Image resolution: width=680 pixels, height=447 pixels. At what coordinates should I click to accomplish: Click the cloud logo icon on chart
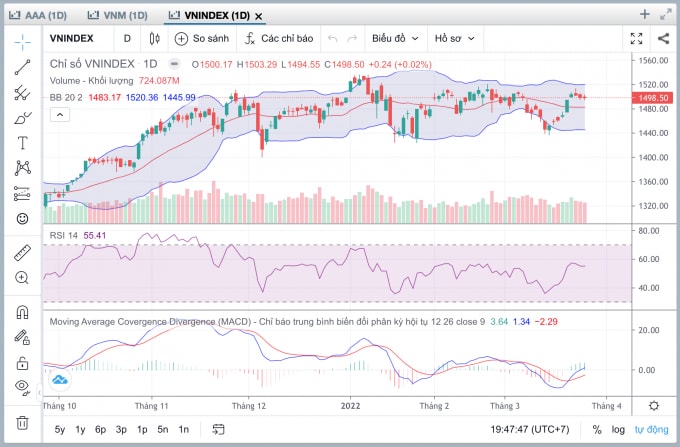coord(60,380)
